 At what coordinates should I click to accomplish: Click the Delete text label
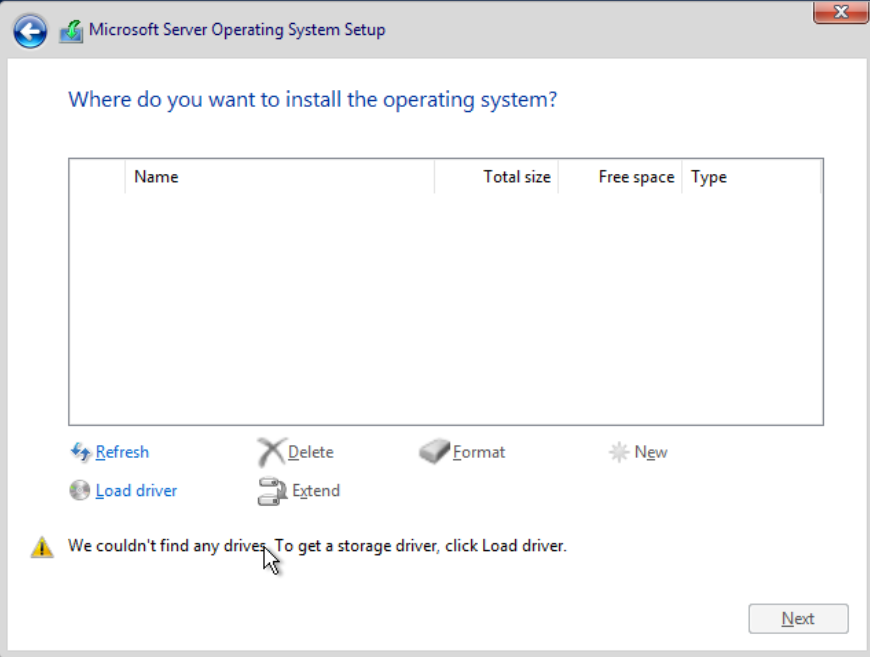click(x=311, y=452)
